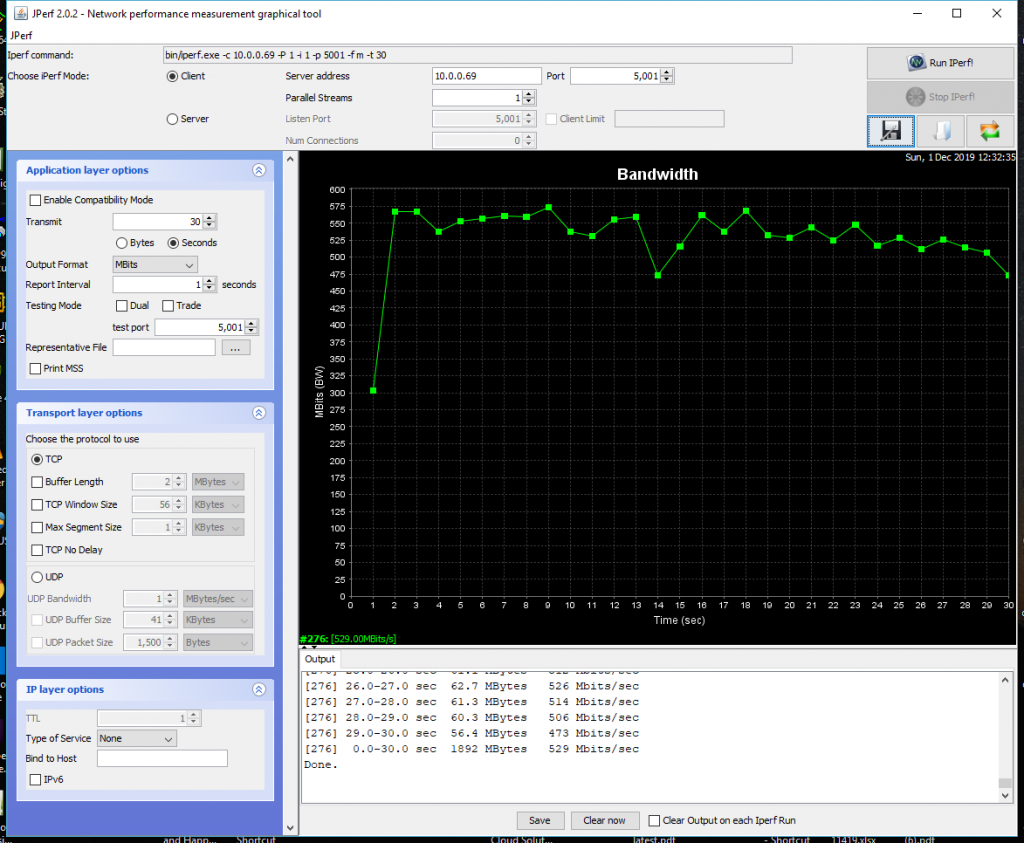Increase the Transmit value

coord(209,218)
